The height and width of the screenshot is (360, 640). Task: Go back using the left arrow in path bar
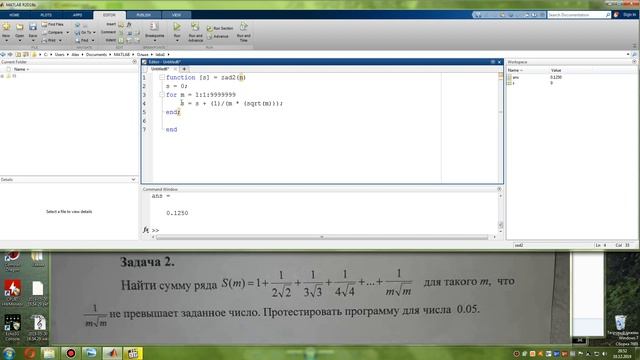3,54
